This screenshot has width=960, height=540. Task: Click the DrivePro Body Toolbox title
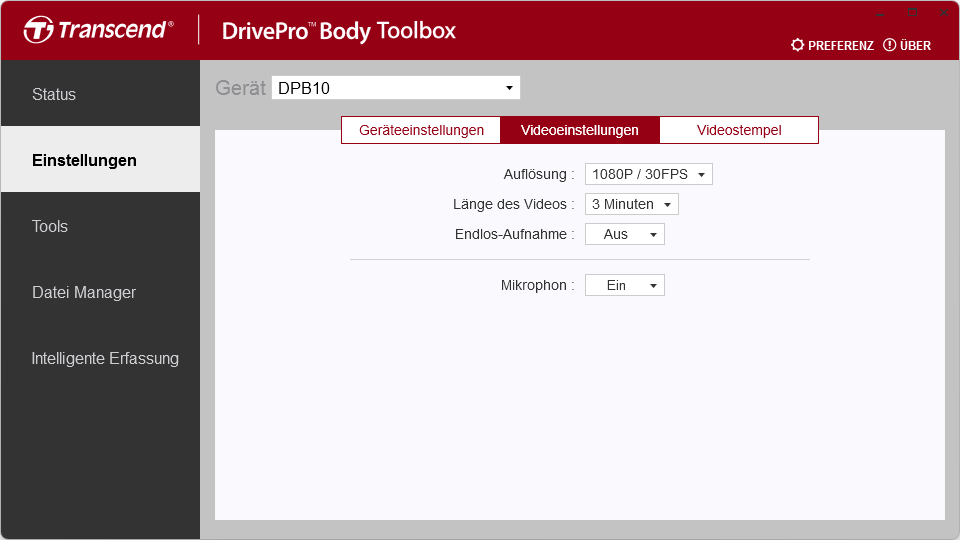[x=339, y=31]
